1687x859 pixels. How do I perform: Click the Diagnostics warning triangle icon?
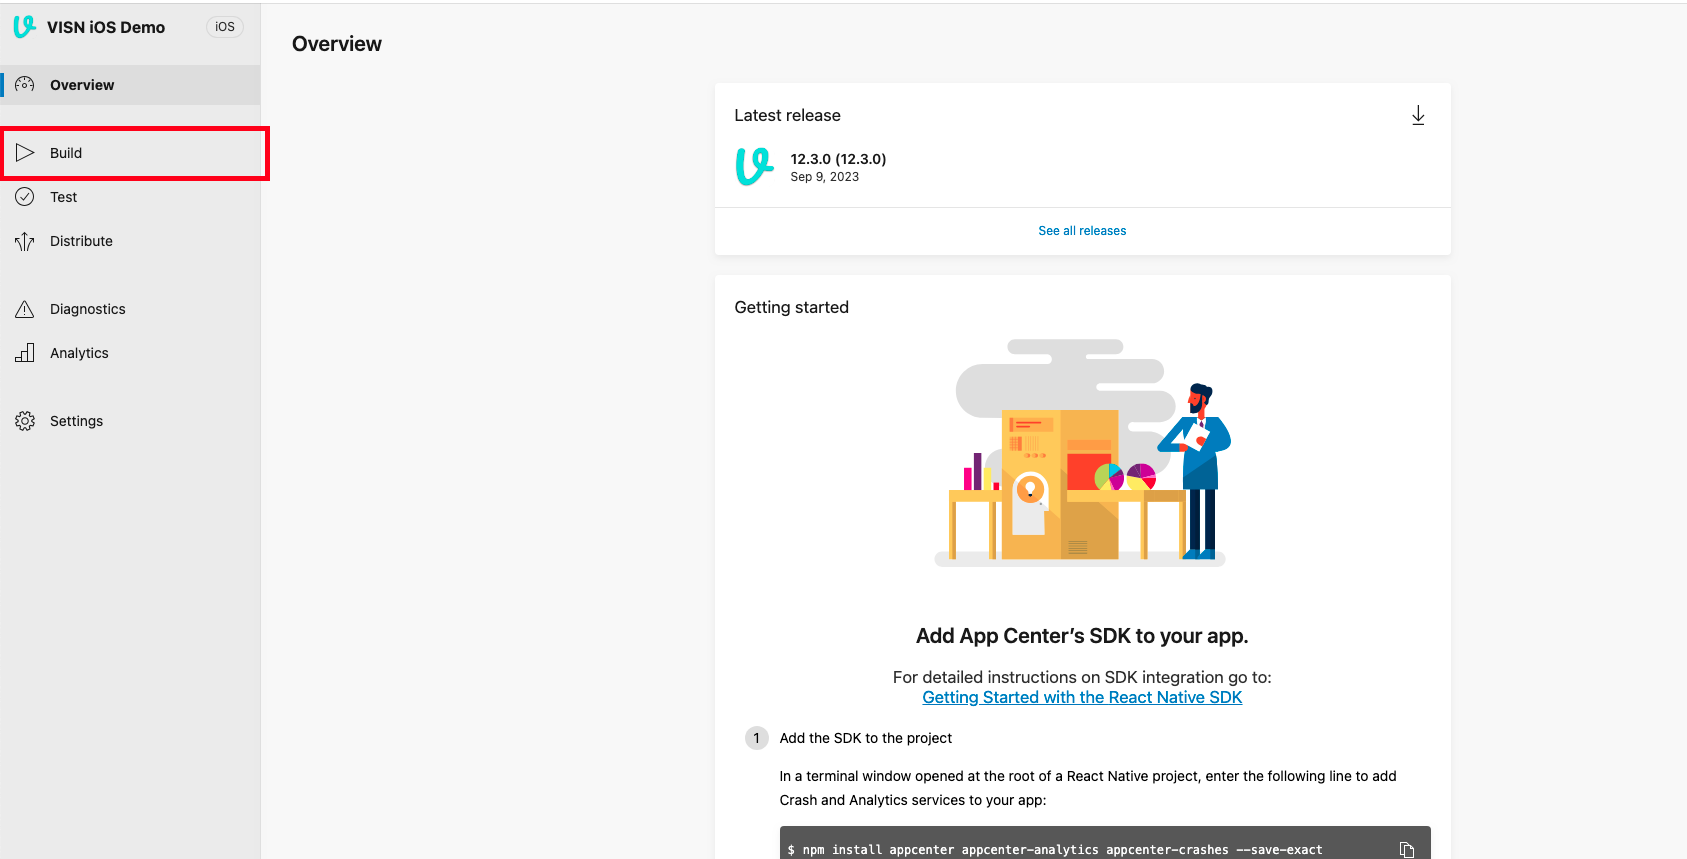coord(25,309)
